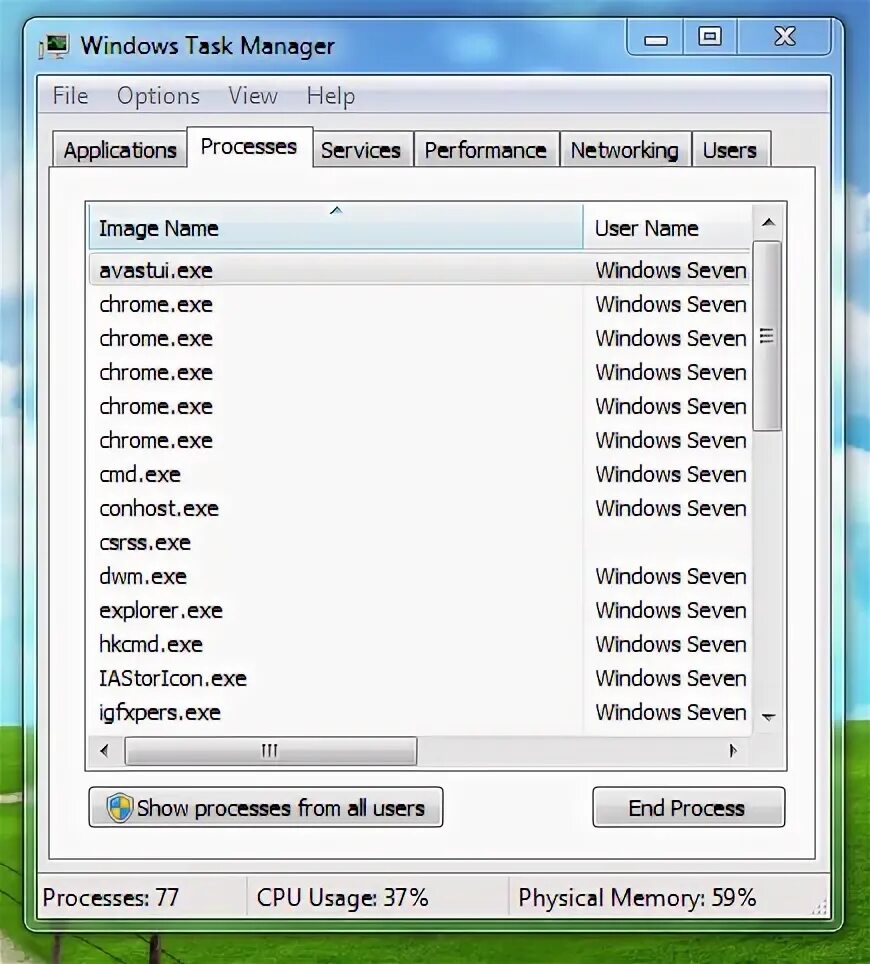Open the Options menu
Viewport: 870px width, 964px height.
tap(159, 96)
